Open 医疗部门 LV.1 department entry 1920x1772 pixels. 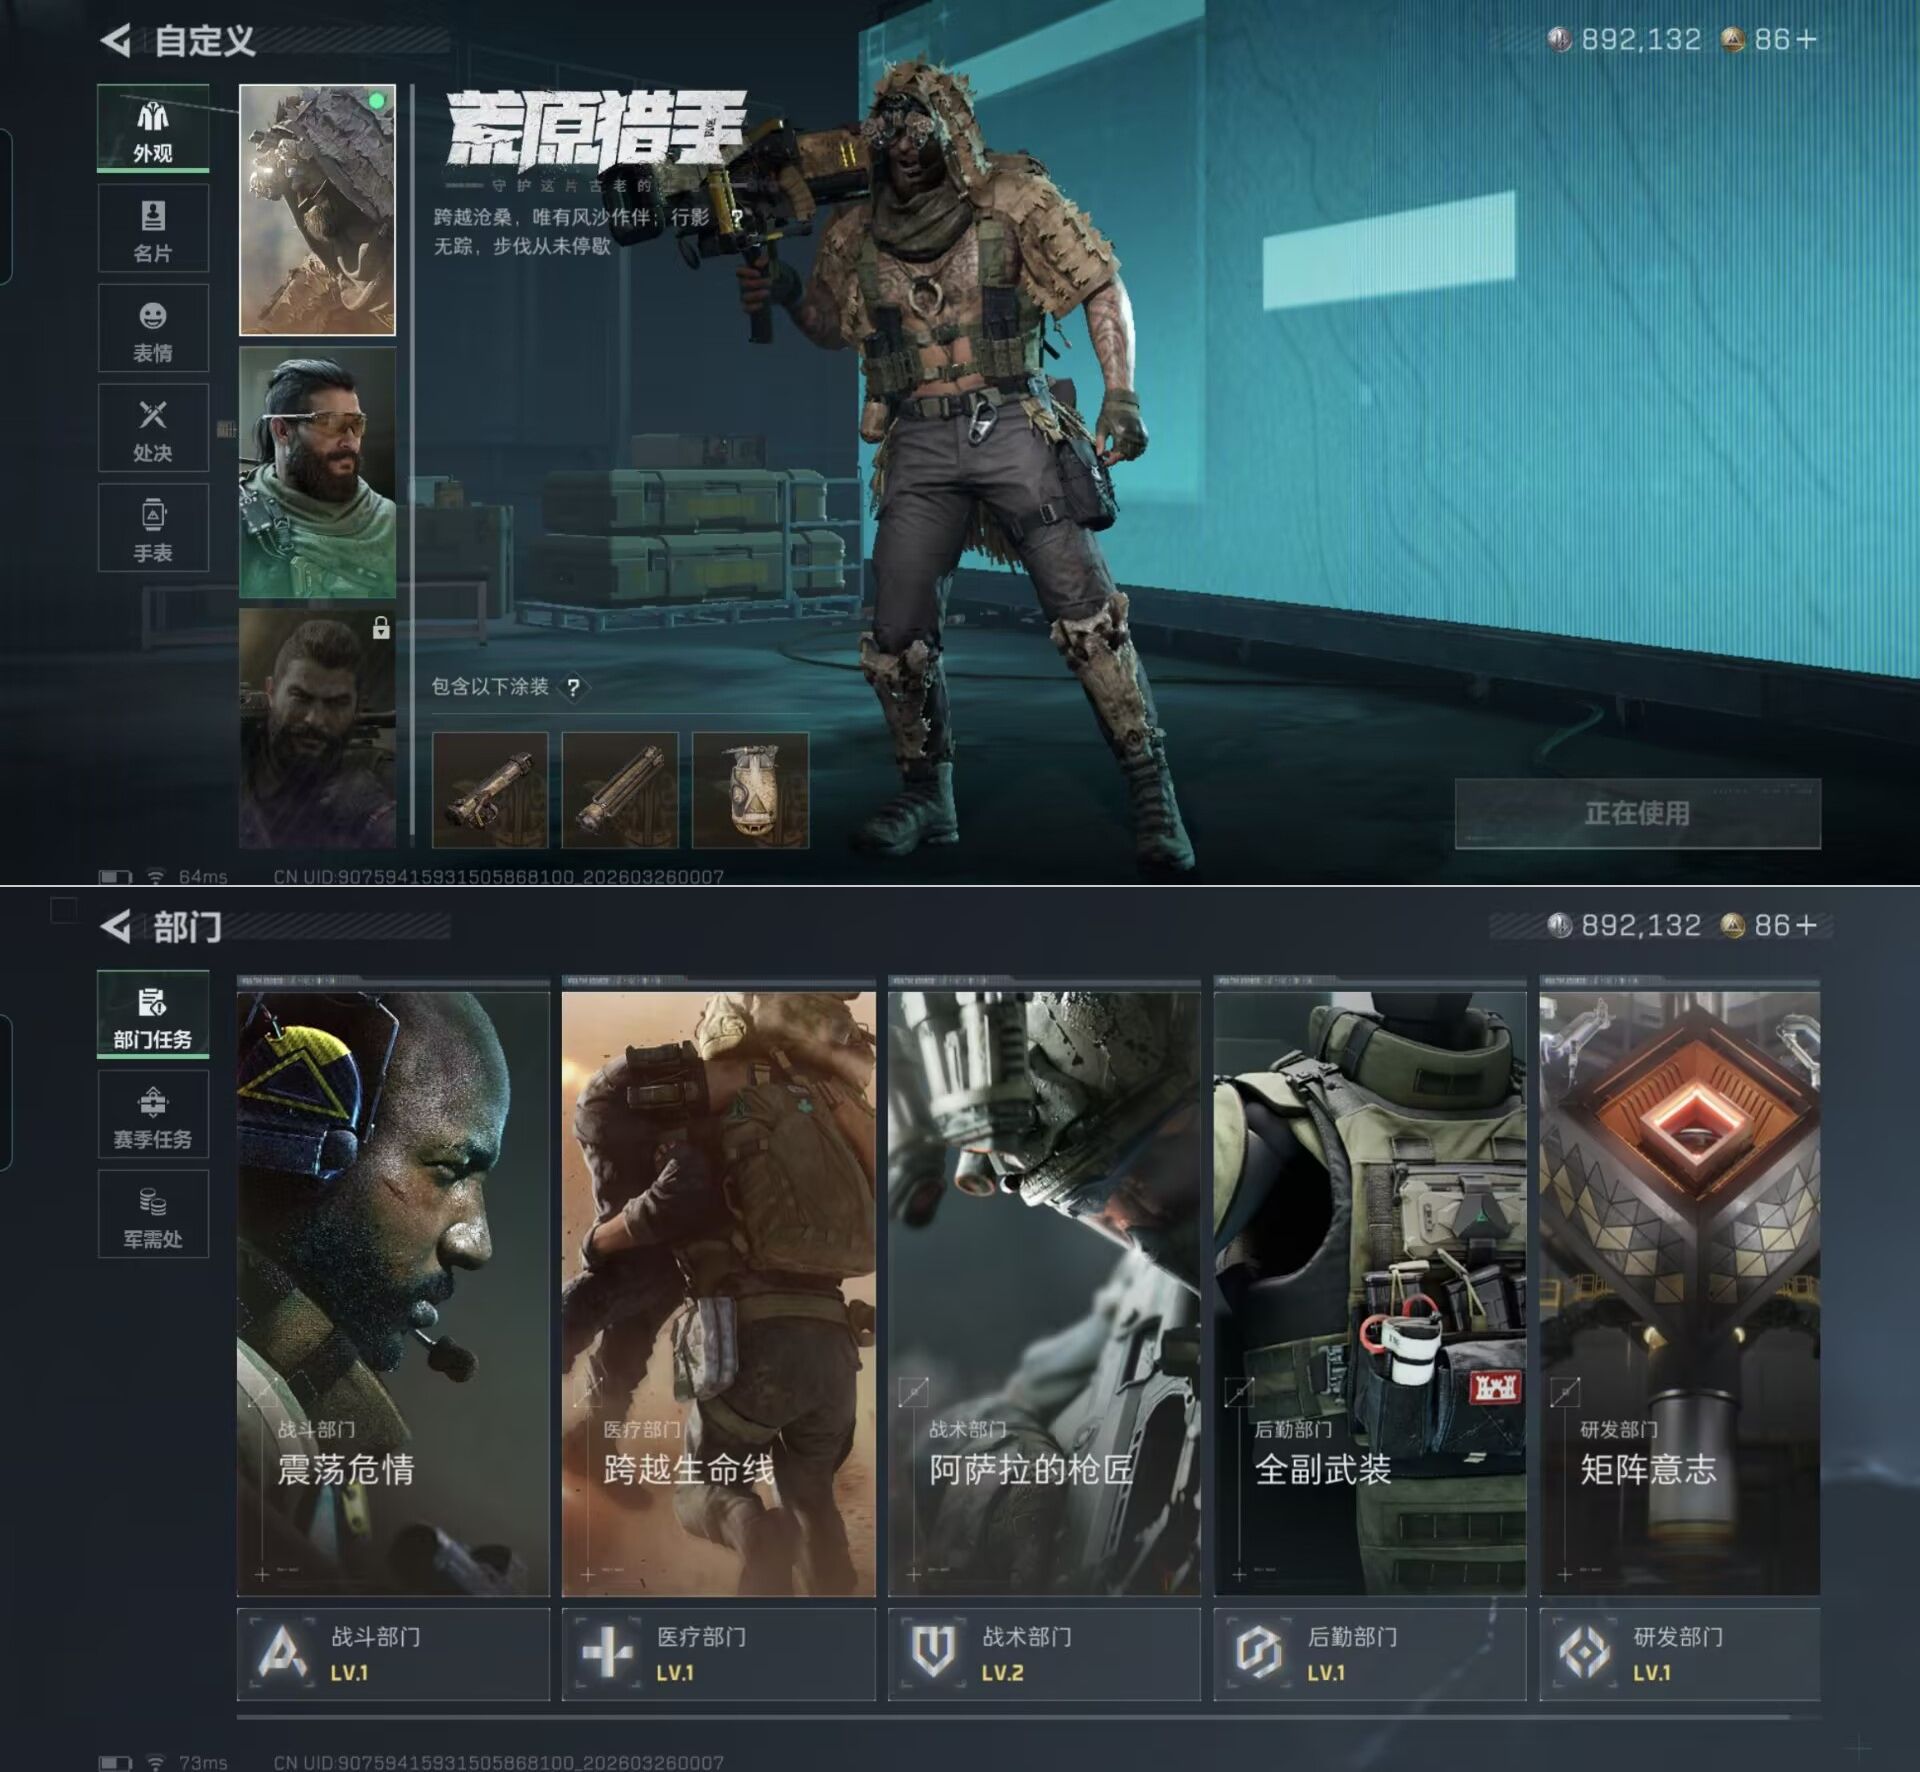point(718,1654)
